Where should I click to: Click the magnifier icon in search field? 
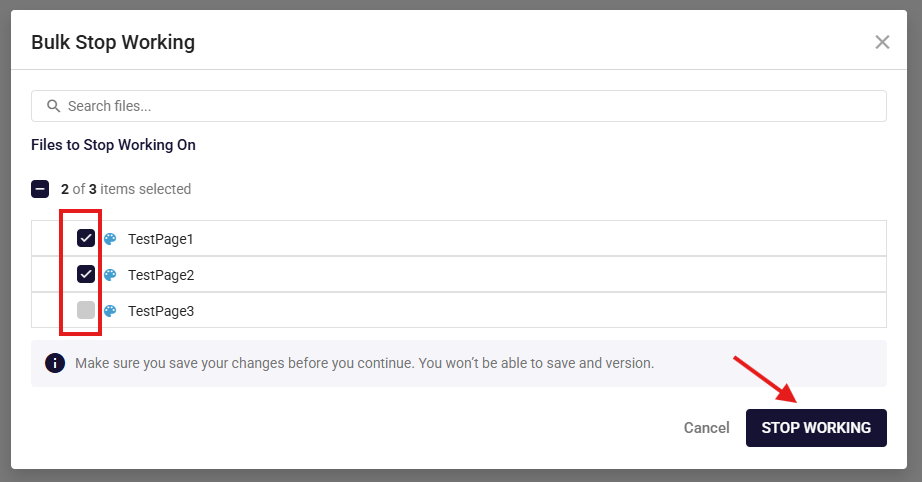click(x=54, y=106)
